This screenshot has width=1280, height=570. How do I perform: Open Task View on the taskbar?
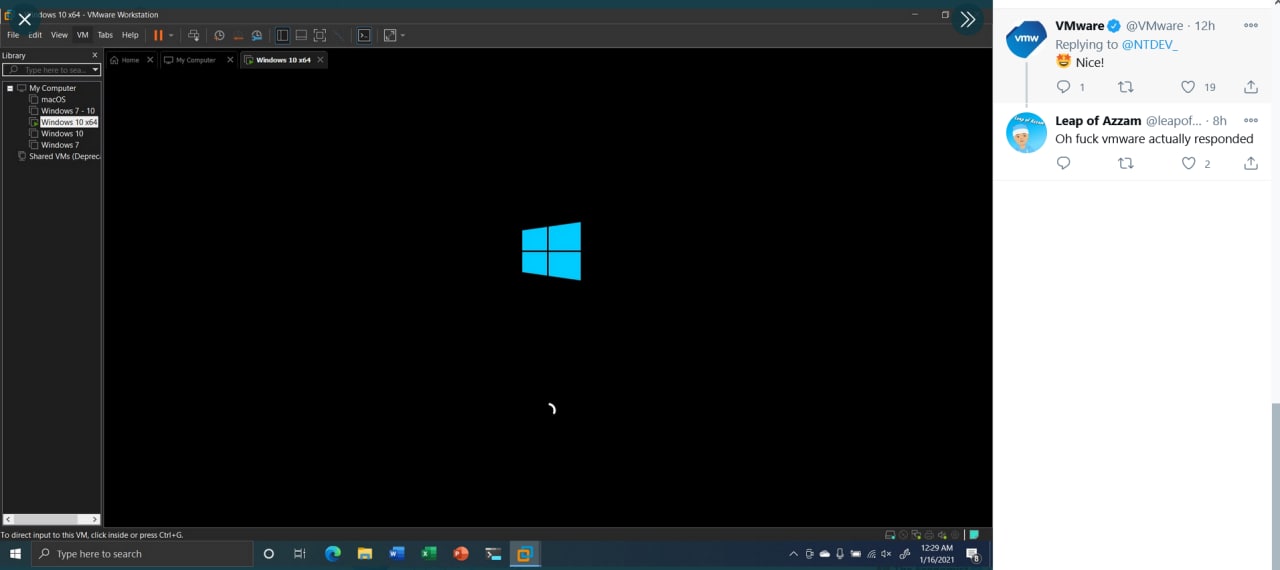click(300, 554)
